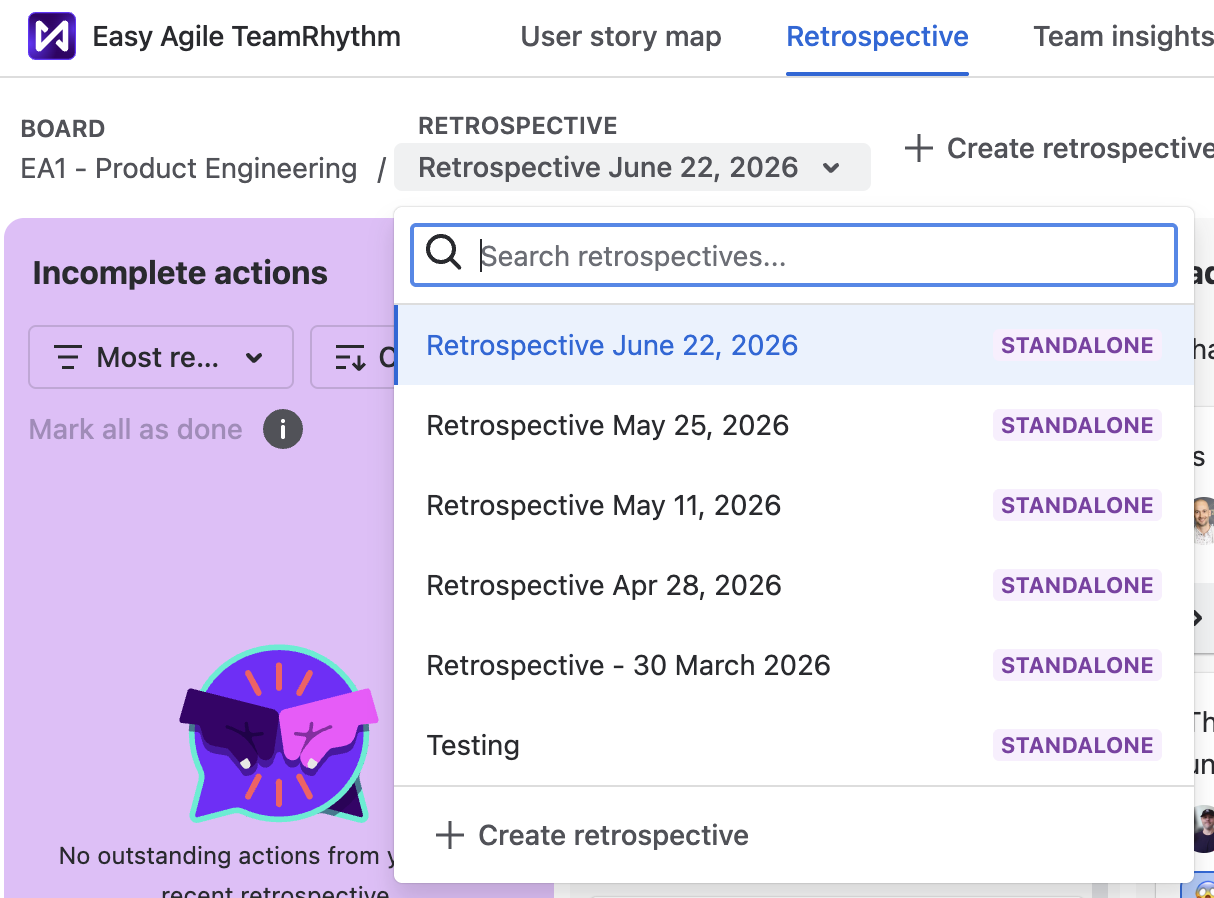Click the info icon beside Mark all as done

pyautogui.click(x=283, y=430)
